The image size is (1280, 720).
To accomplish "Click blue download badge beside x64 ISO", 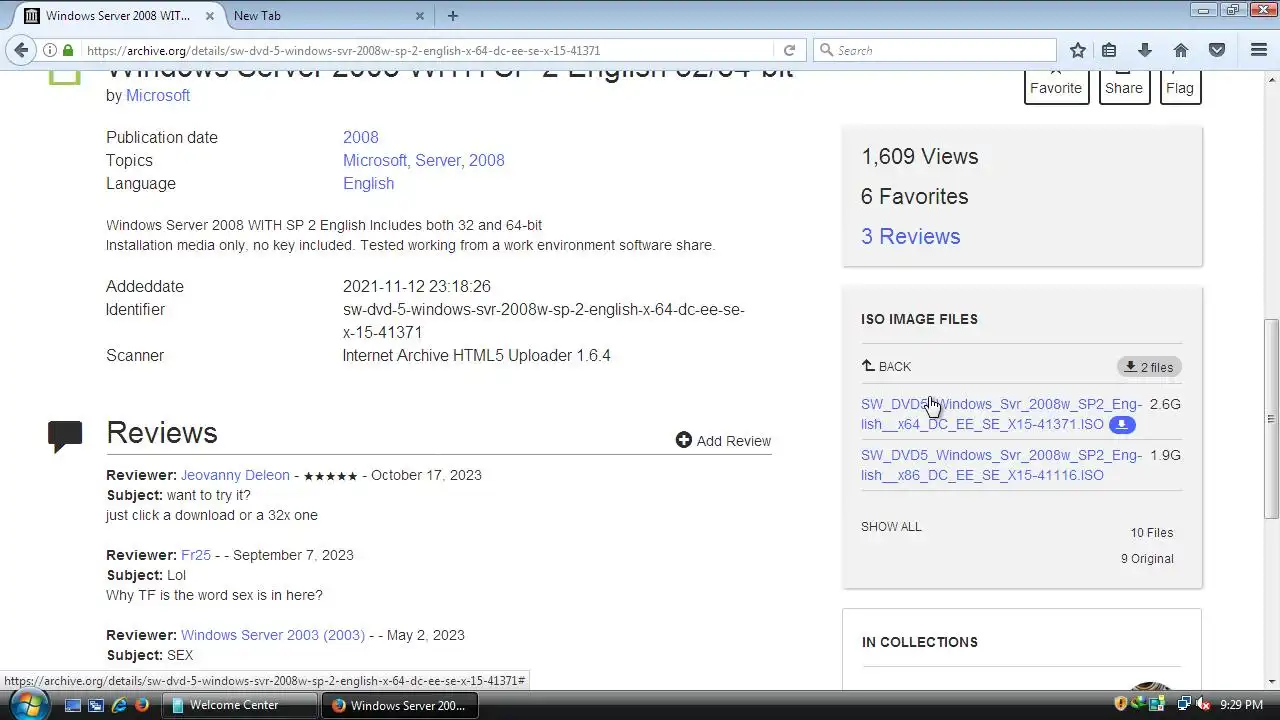I will click(x=1122, y=425).
